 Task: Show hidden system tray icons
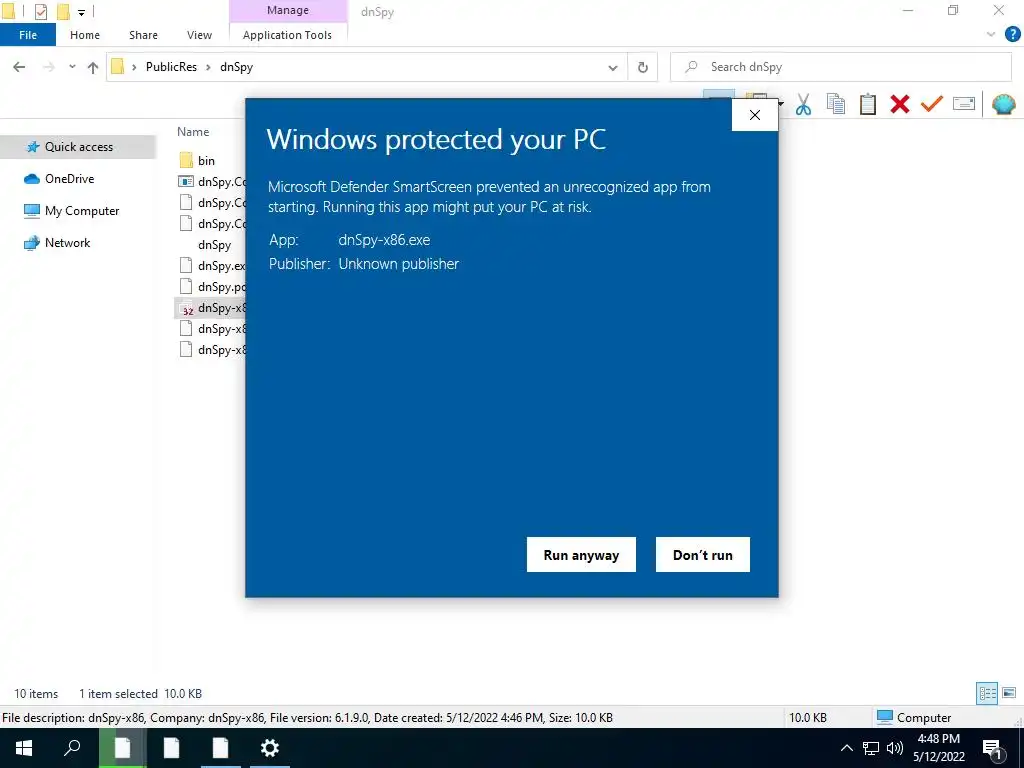tap(846, 748)
